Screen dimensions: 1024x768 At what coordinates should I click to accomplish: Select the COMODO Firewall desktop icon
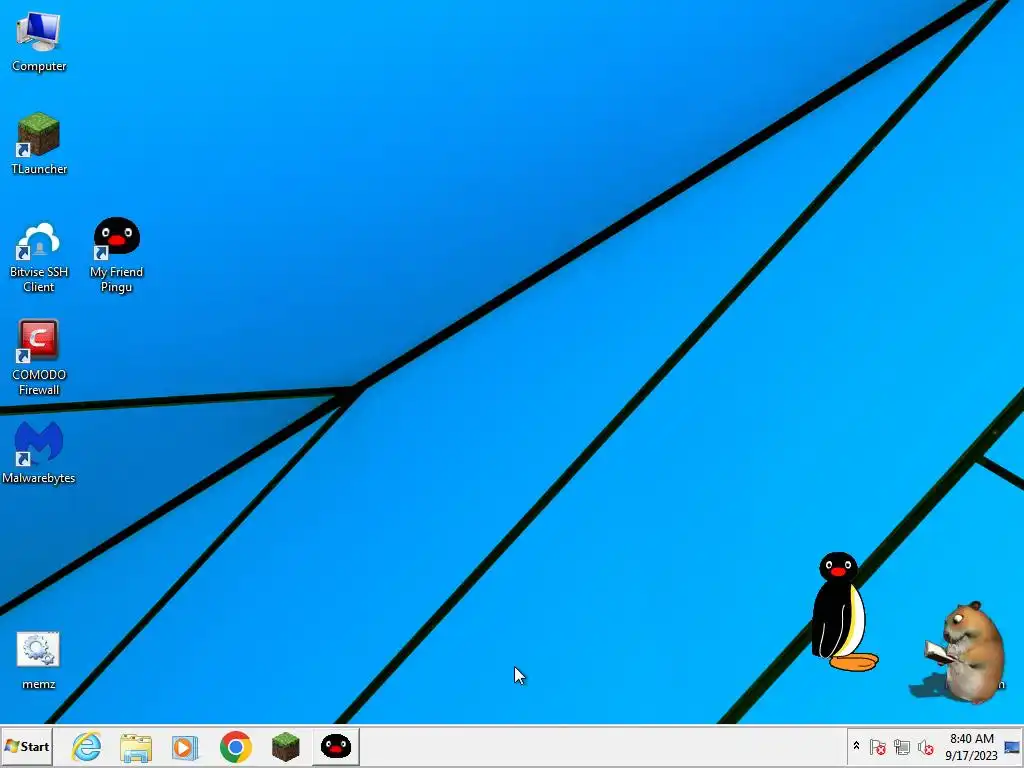tap(39, 358)
